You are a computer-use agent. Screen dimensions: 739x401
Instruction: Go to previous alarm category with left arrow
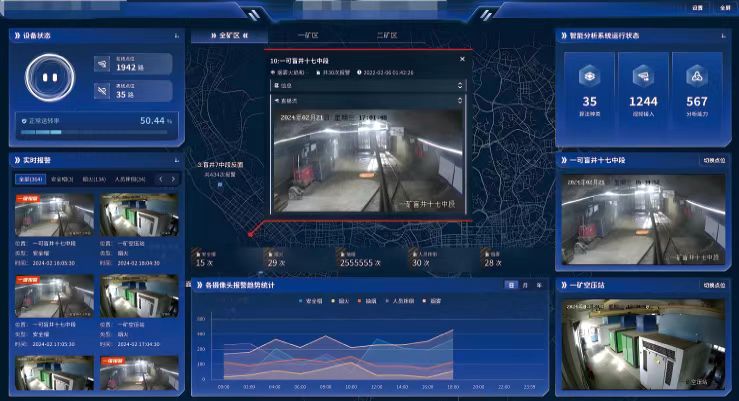[161, 179]
